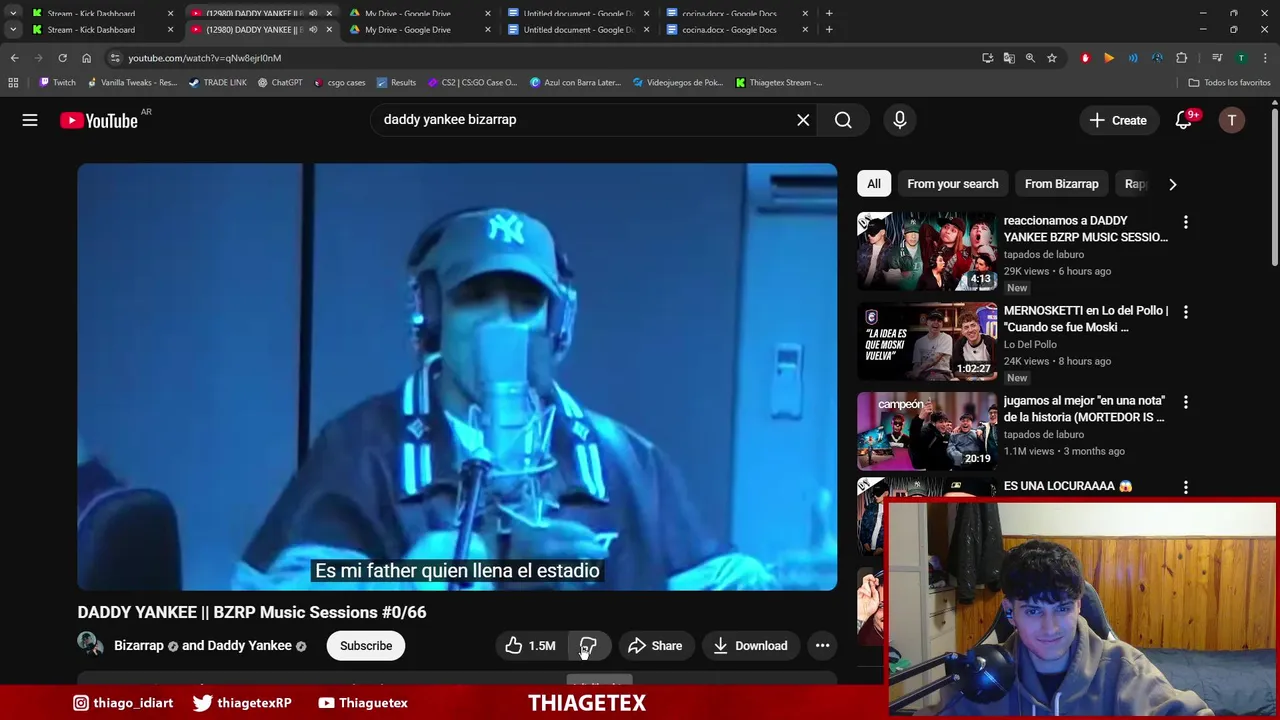Screen dimensions: 1280x720
Task: Open the 20:19 'campeón' thumbnail
Action: (927, 431)
